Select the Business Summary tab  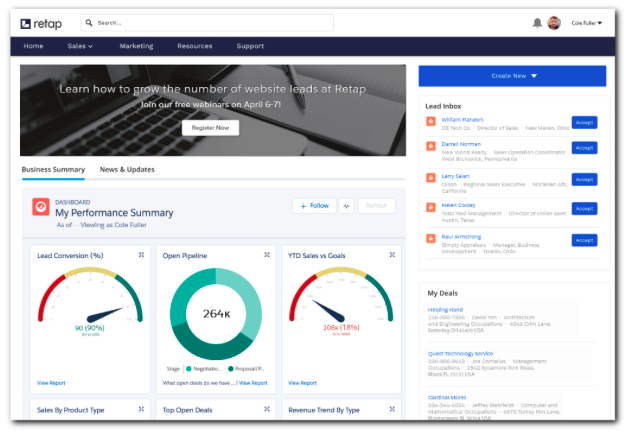[53, 170]
